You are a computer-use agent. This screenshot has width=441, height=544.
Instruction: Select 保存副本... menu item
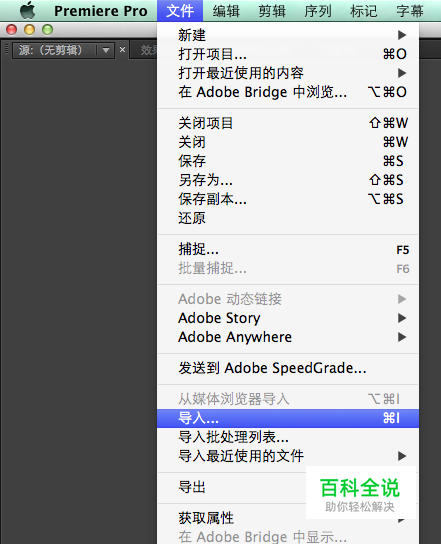pos(288,199)
